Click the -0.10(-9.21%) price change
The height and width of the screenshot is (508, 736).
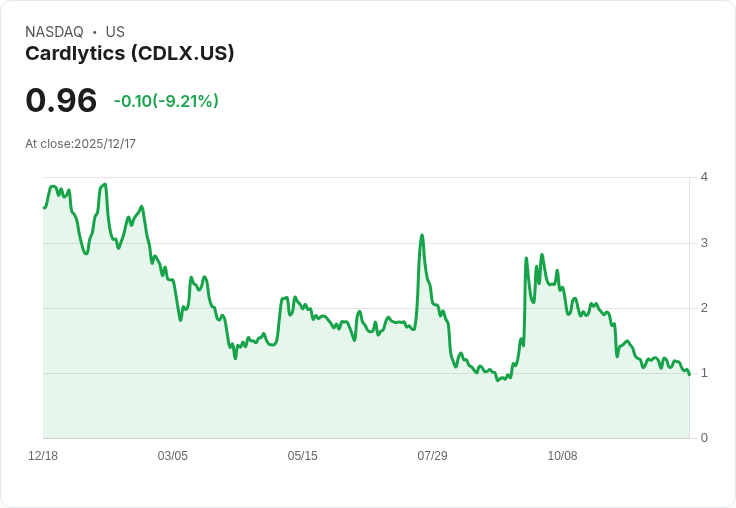(166, 101)
